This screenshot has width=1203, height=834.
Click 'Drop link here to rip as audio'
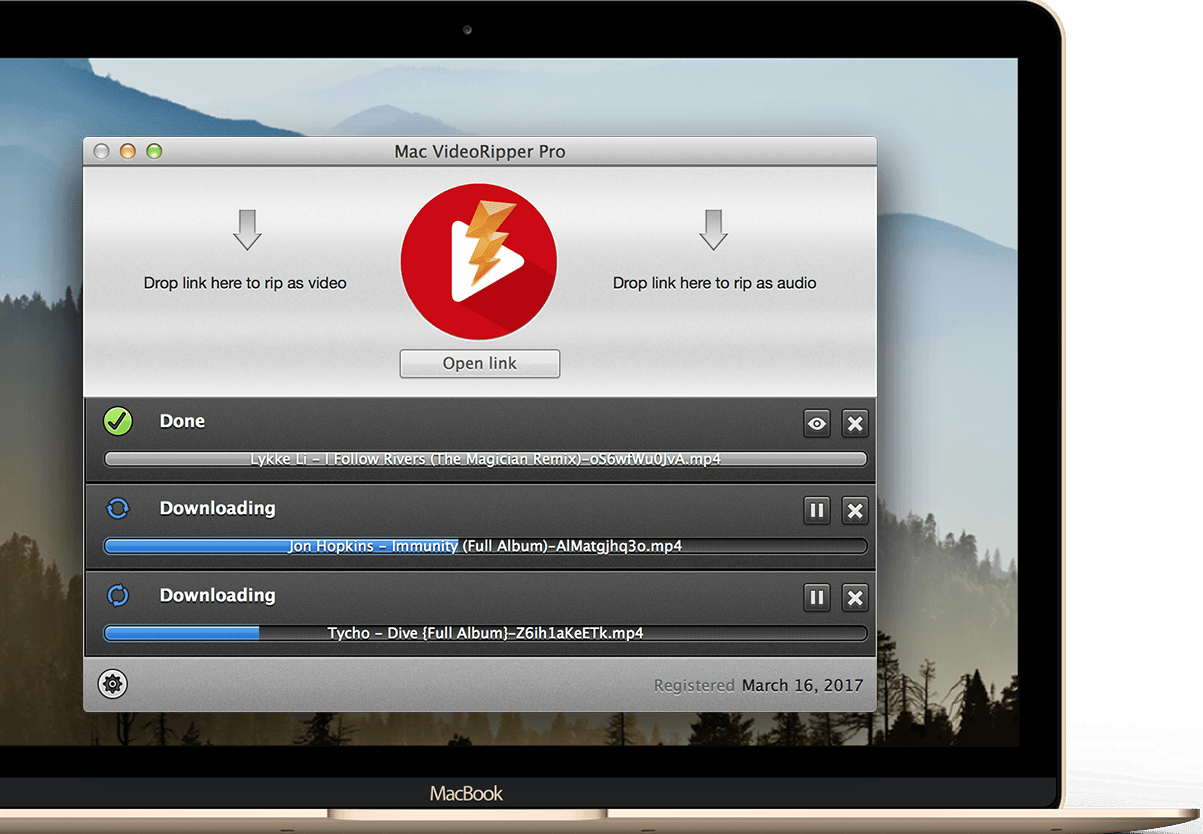715,283
